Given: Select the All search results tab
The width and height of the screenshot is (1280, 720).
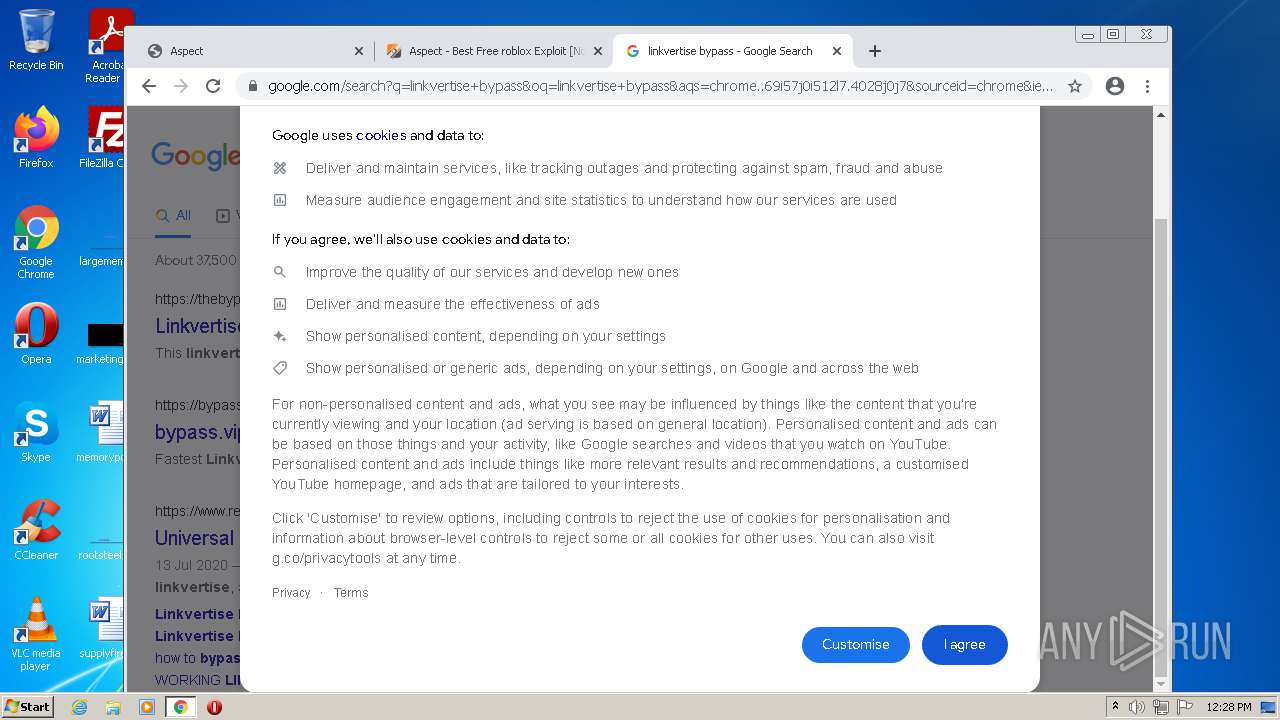Looking at the screenshot, I should point(173,215).
